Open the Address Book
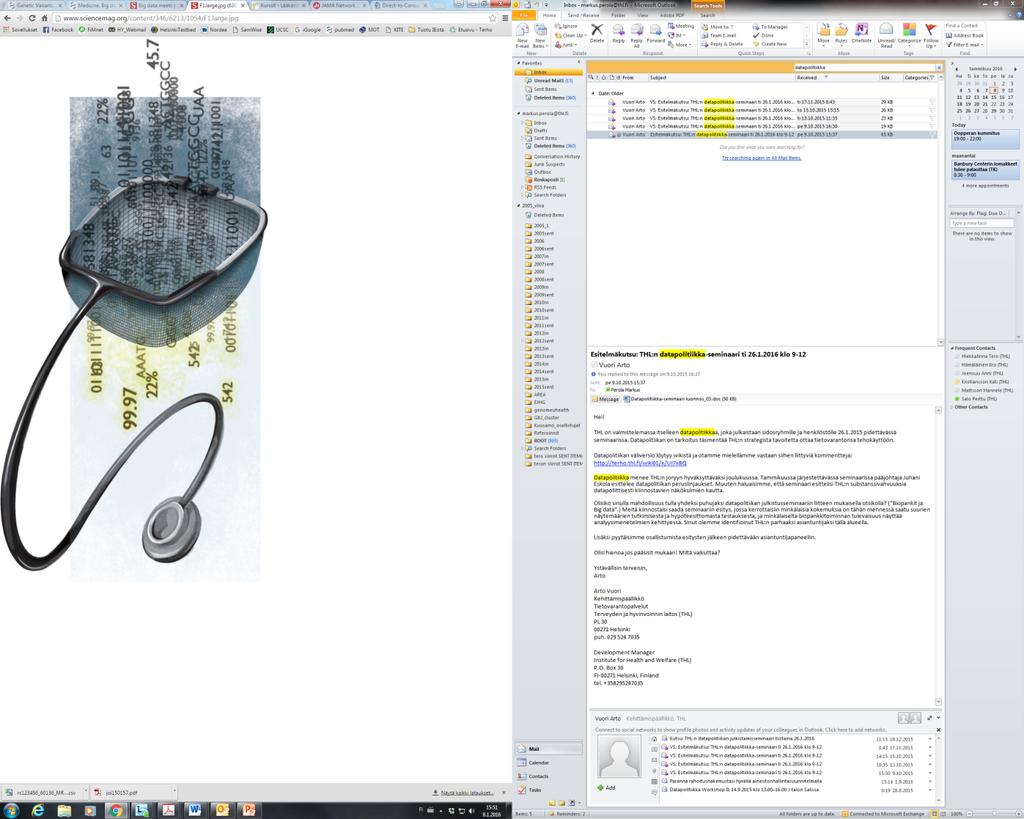This screenshot has width=1024, height=819. 964,35
